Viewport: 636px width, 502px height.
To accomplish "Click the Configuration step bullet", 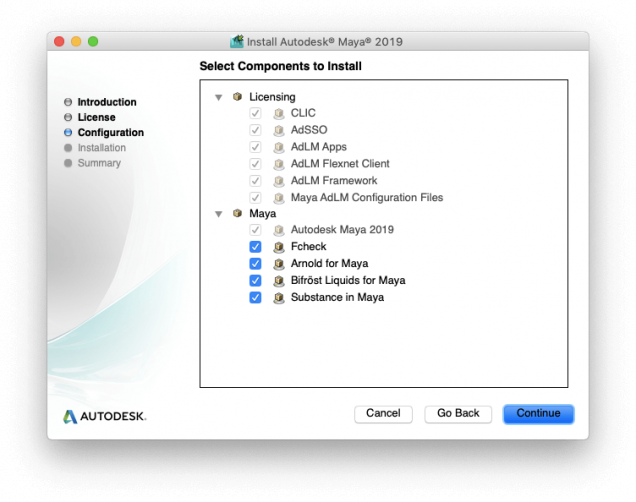I will 68,133.
